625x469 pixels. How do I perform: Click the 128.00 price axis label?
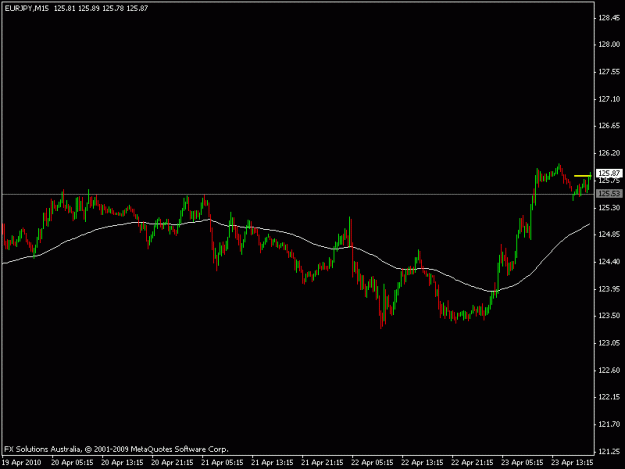click(609, 45)
